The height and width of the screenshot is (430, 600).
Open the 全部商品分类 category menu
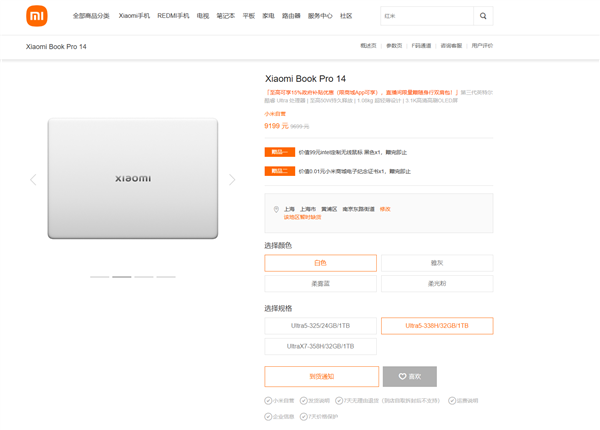click(91, 16)
